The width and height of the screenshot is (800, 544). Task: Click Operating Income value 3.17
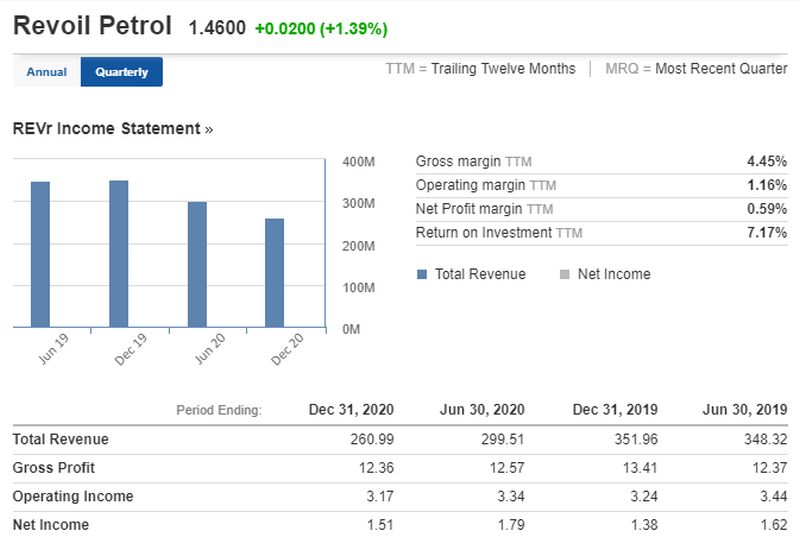click(380, 497)
